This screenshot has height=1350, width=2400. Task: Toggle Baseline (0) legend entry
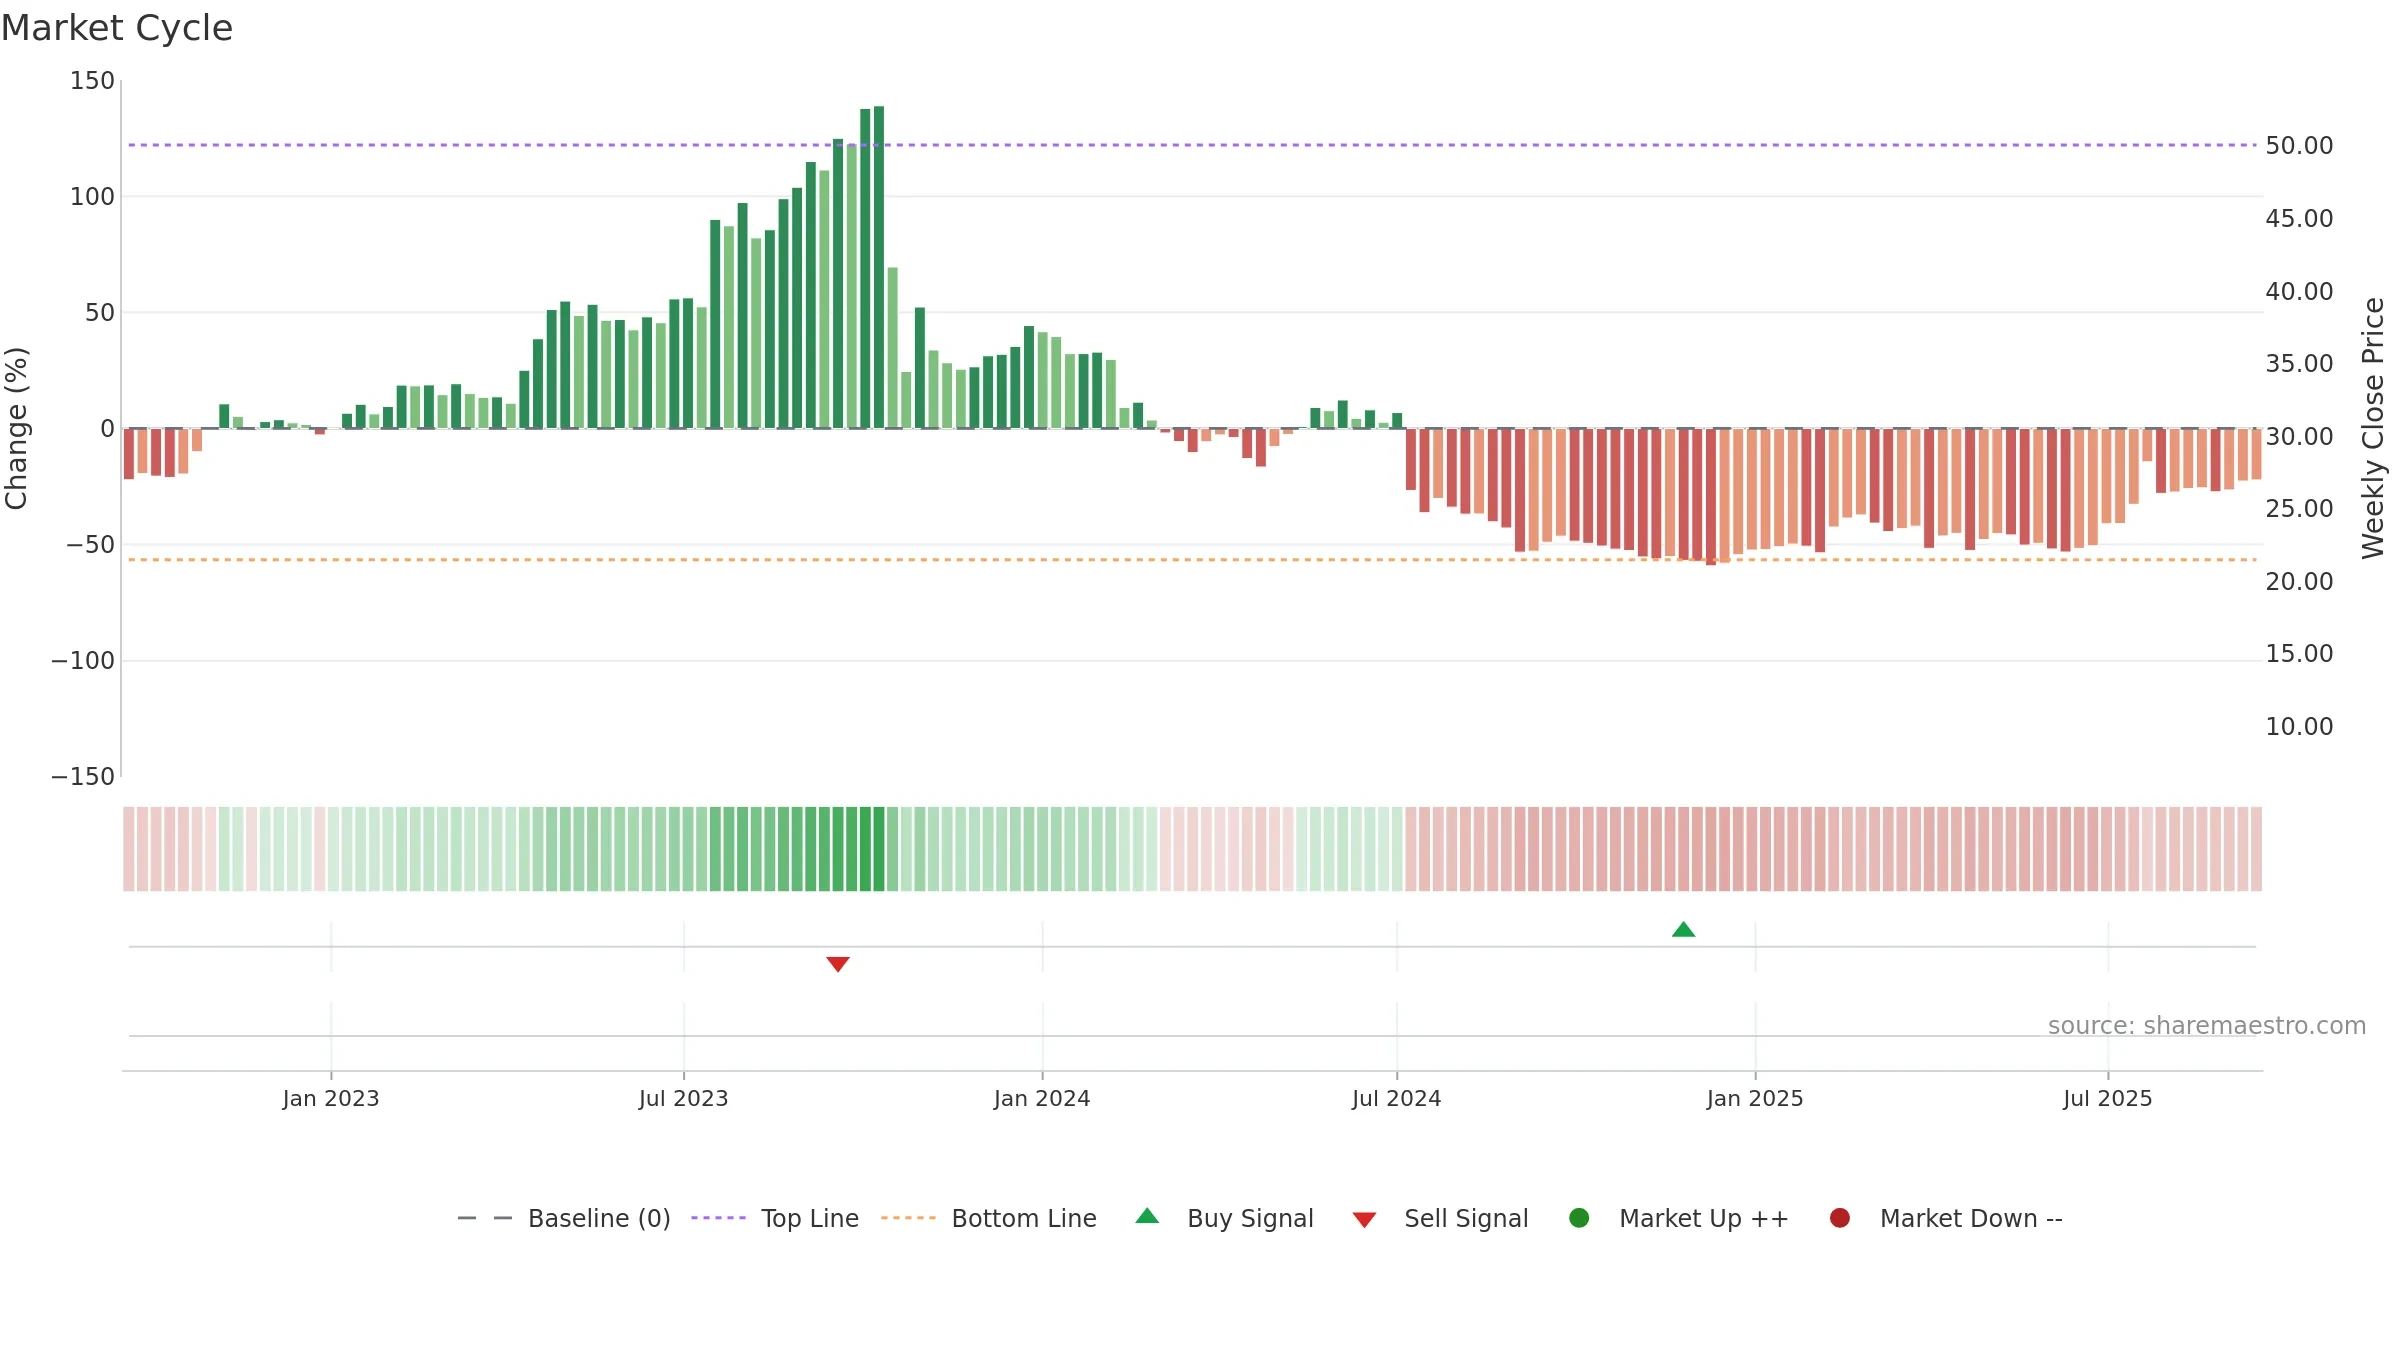point(563,1218)
